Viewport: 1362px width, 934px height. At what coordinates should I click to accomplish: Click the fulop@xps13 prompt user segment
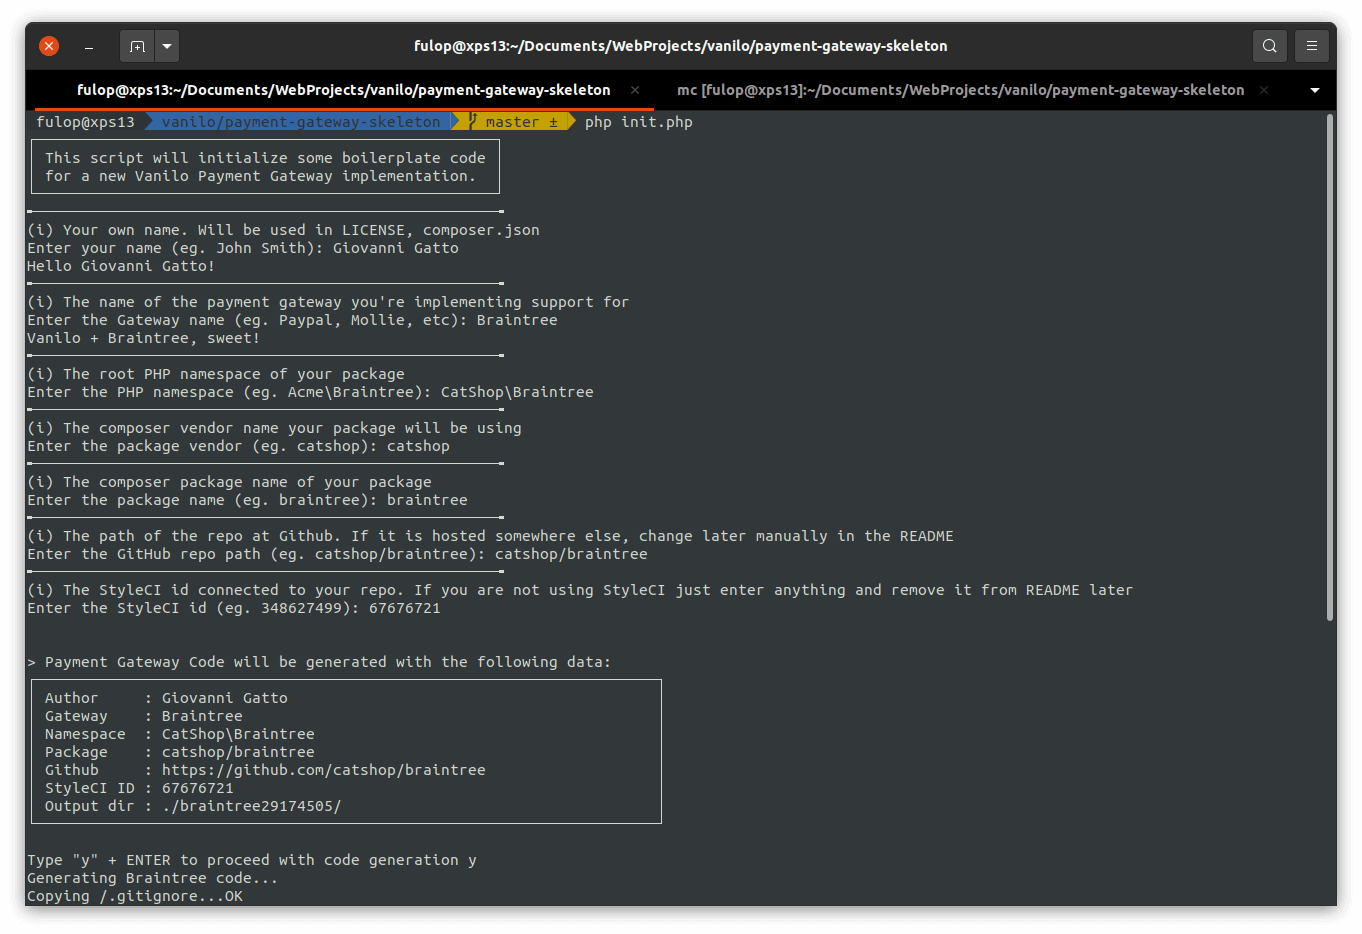coord(85,122)
